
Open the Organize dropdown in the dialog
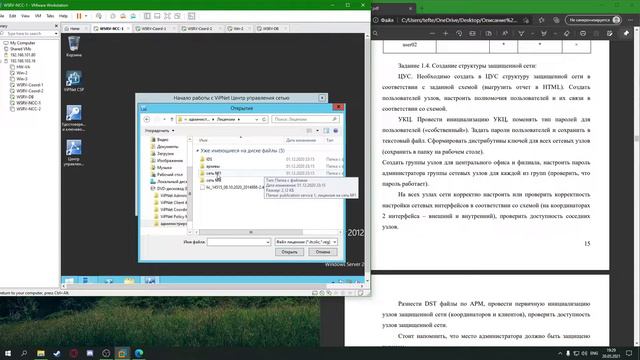click(160, 131)
